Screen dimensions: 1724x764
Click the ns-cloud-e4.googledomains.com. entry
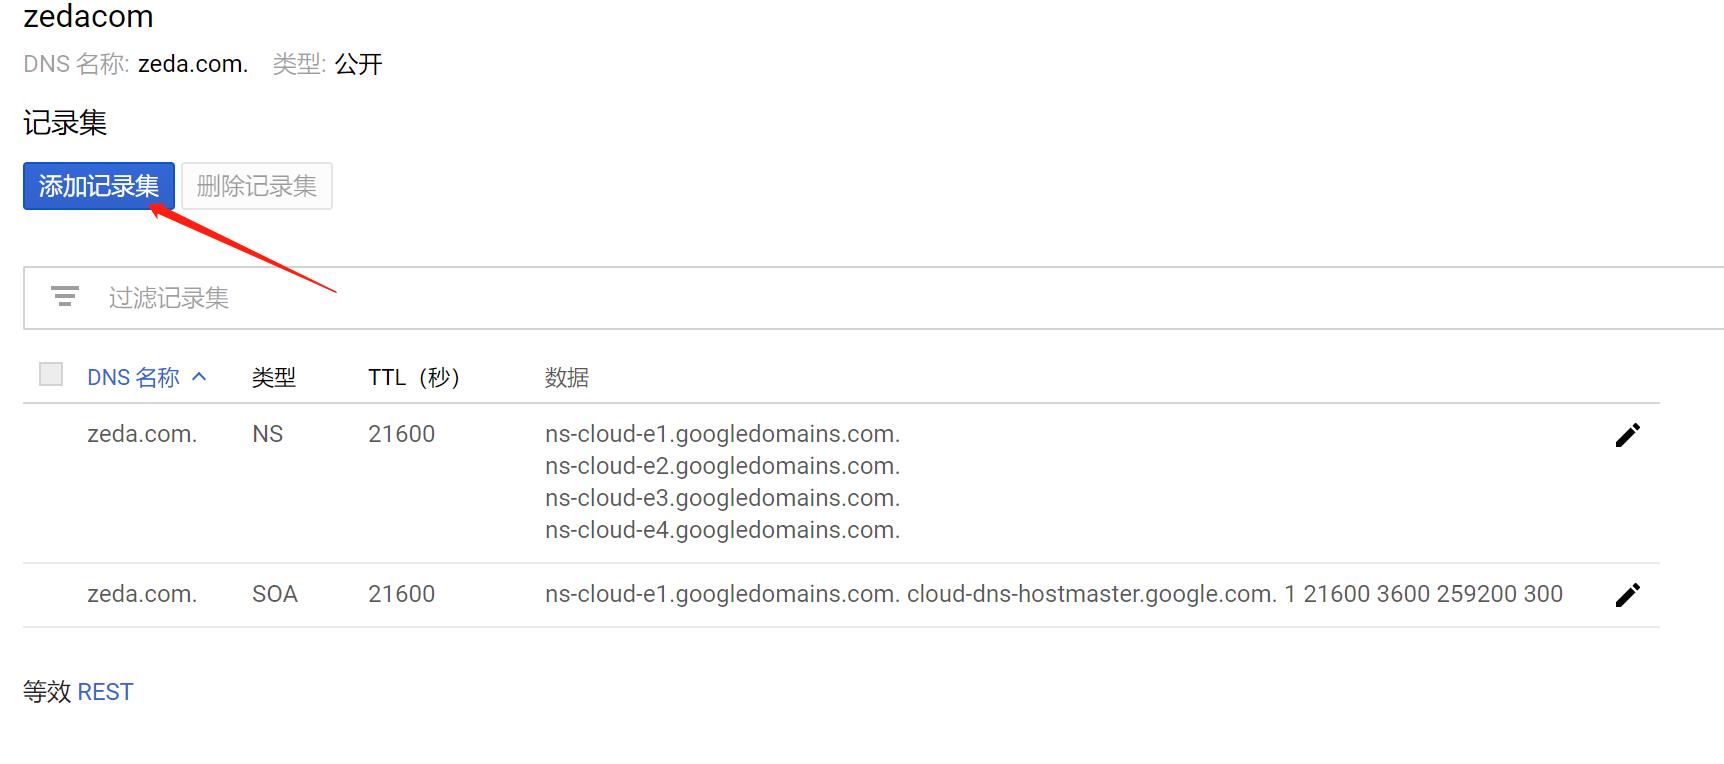722,530
